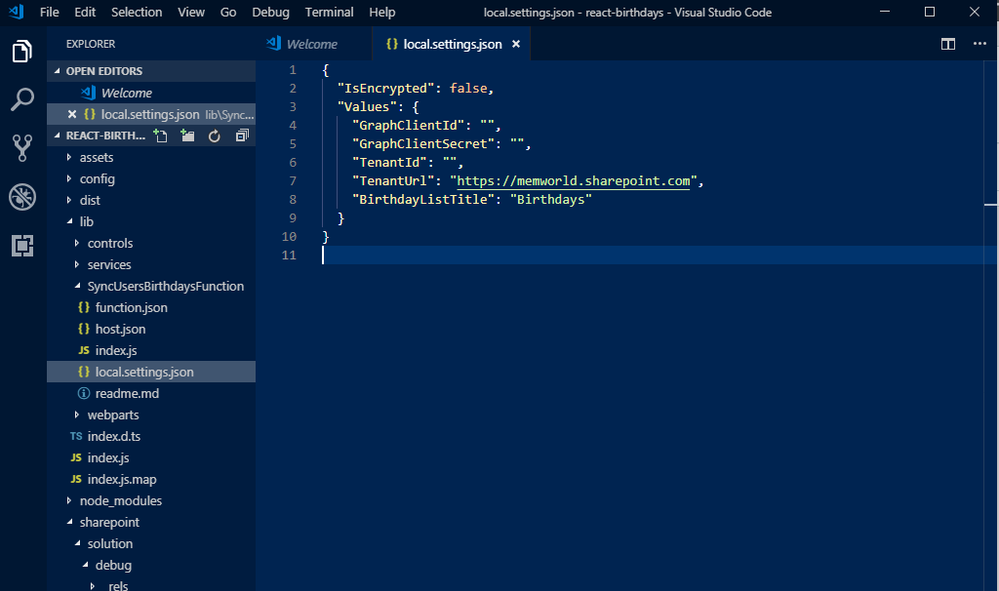
Task: Collapse all folders in explorer
Action: (x=242, y=136)
